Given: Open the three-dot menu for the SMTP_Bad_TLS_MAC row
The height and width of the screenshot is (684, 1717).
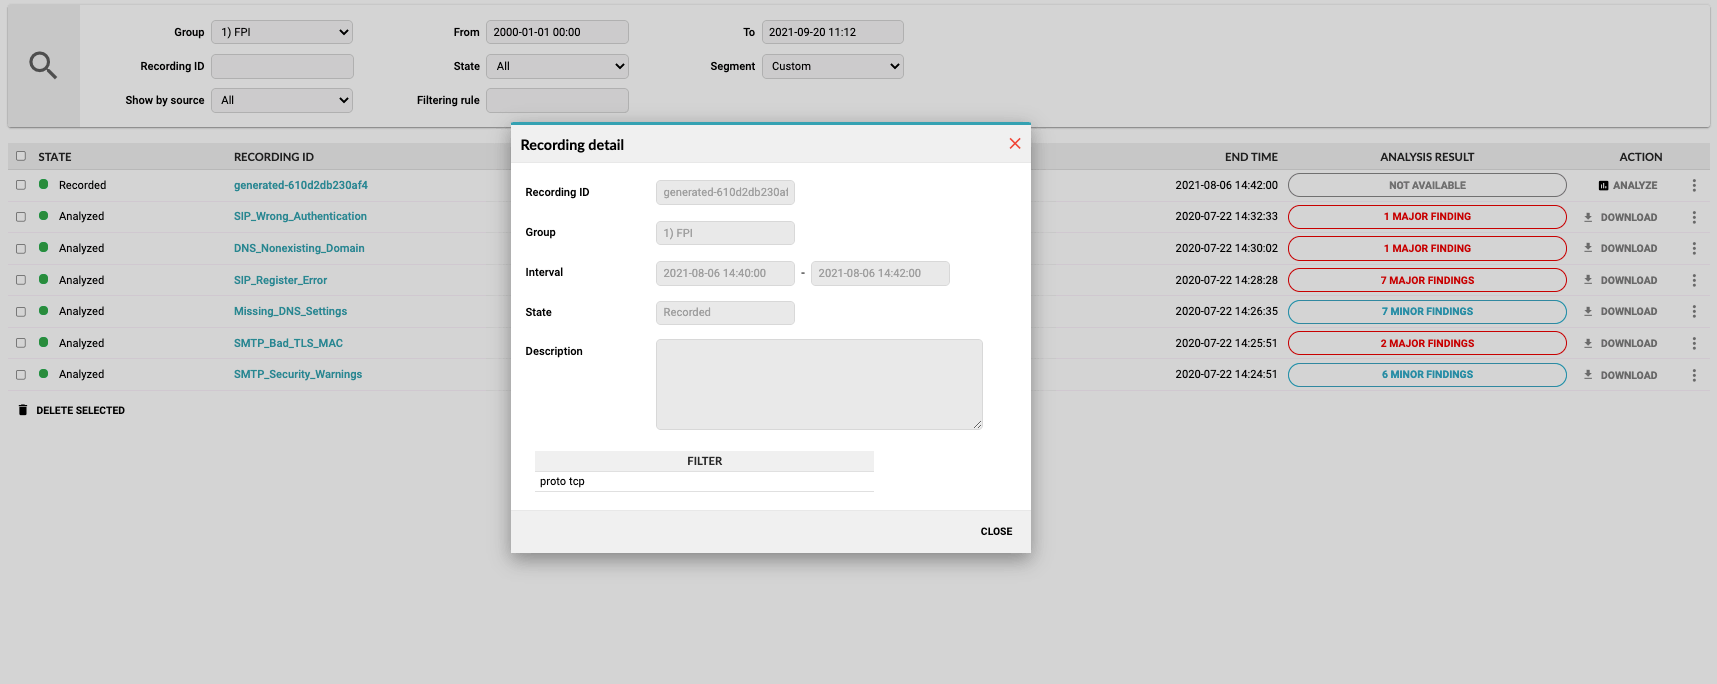Looking at the screenshot, I should [x=1693, y=343].
